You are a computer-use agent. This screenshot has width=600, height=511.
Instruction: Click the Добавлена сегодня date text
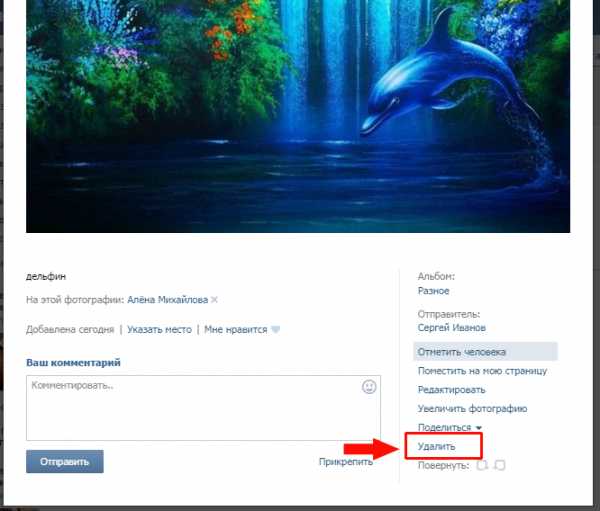[x=70, y=330]
